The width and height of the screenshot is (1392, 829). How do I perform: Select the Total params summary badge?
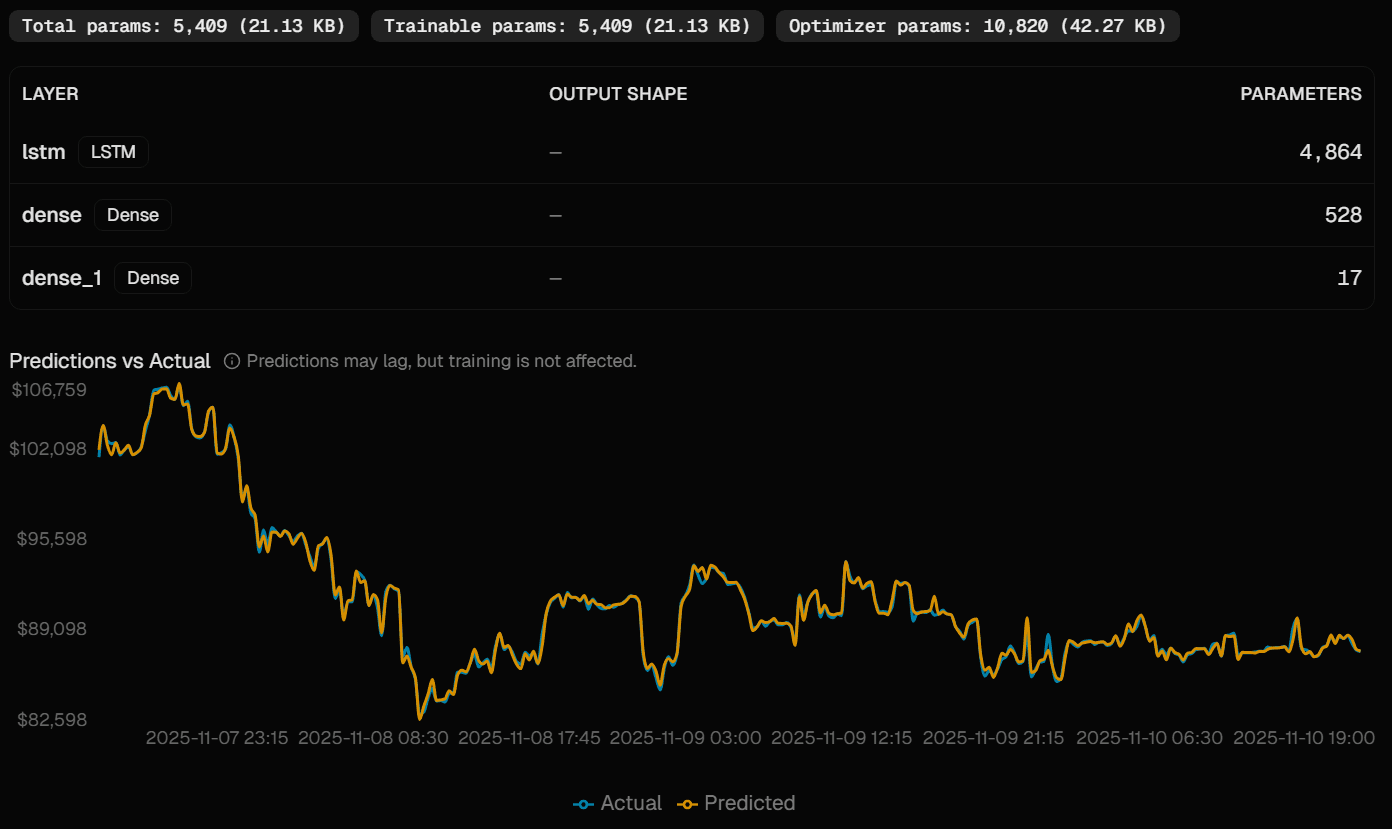(183, 26)
